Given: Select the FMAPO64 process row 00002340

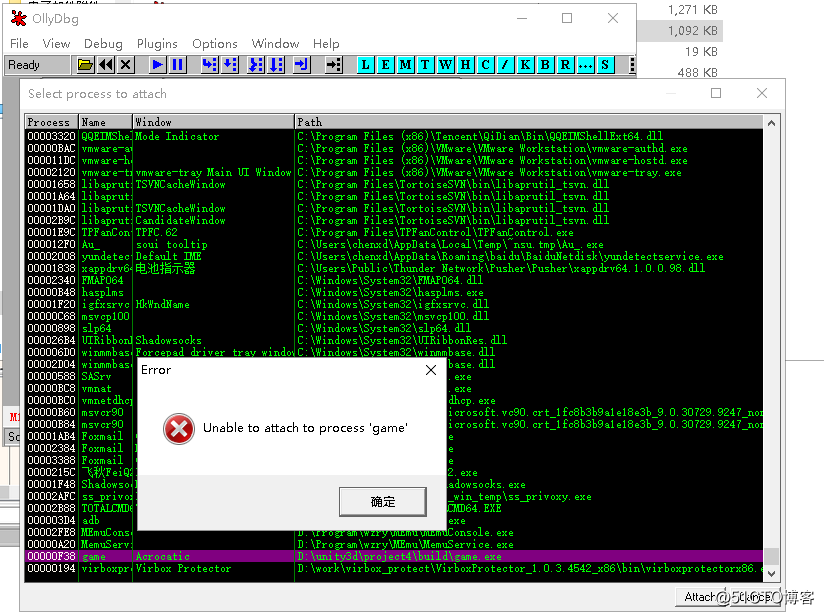Looking at the screenshot, I should pyautogui.click(x=394, y=280).
